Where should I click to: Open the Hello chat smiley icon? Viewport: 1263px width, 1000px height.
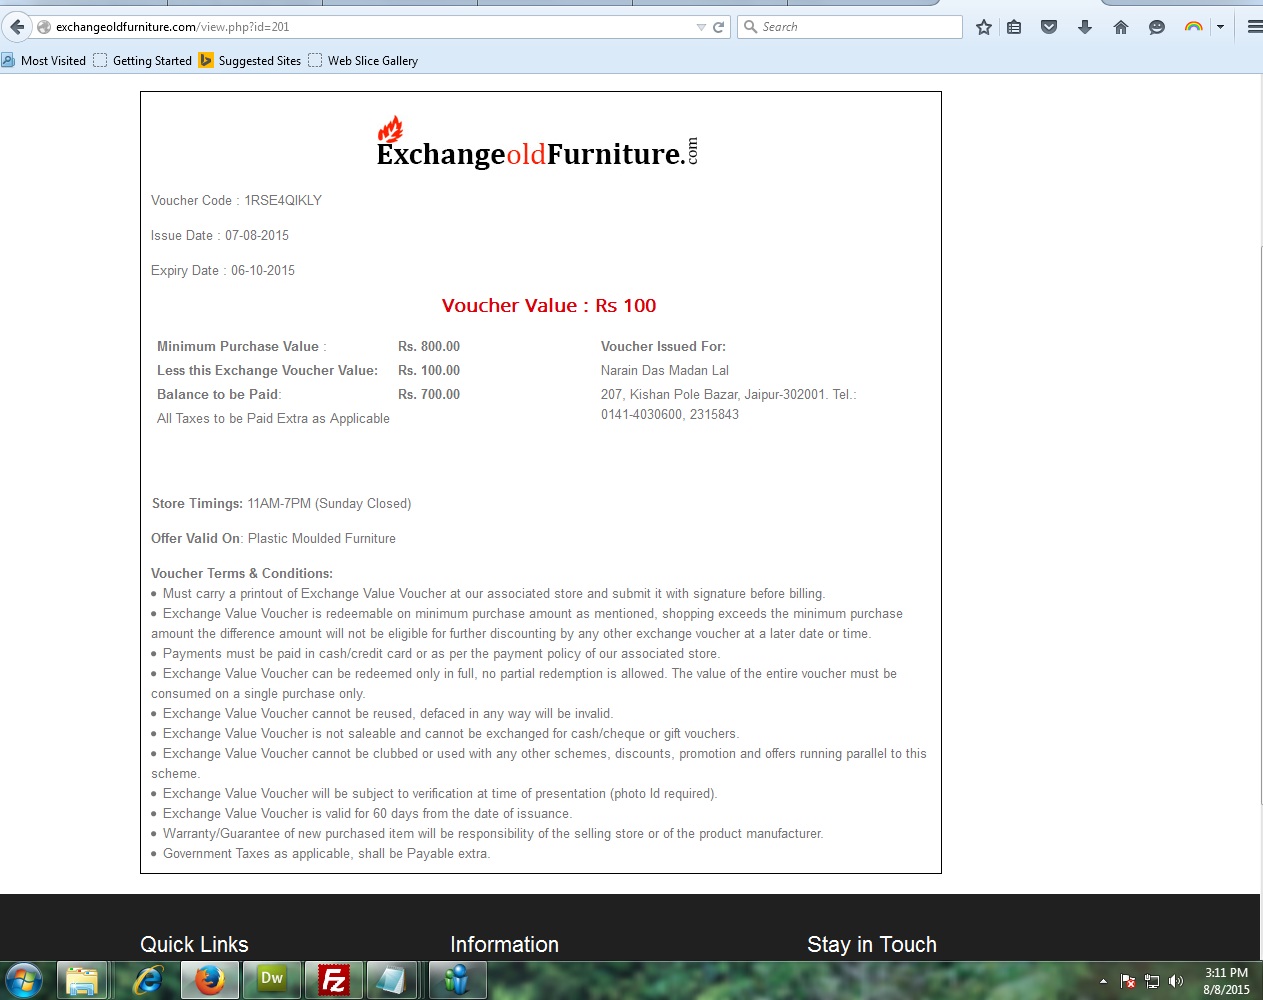point(1157,27)
